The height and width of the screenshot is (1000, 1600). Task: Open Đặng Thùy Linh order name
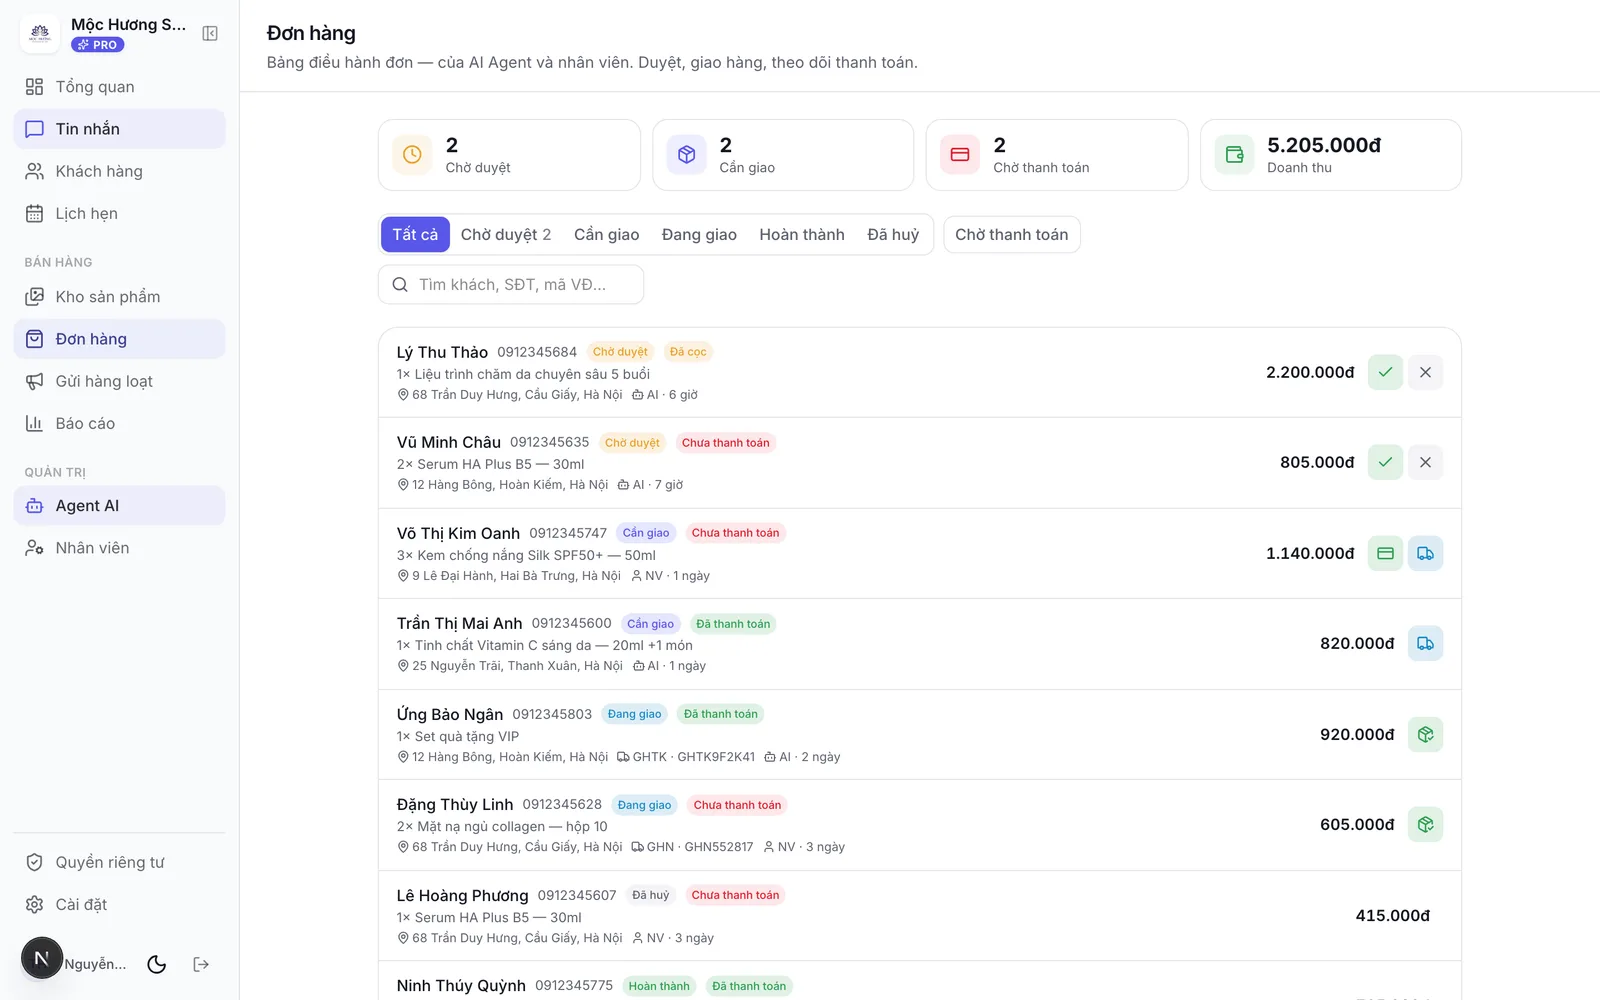455,804
